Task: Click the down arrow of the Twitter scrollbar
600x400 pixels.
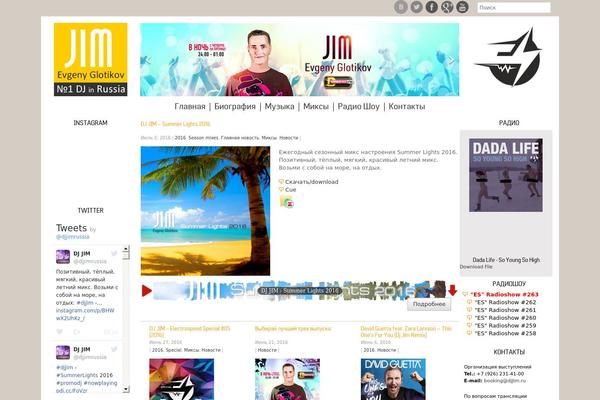Action: 126,389
